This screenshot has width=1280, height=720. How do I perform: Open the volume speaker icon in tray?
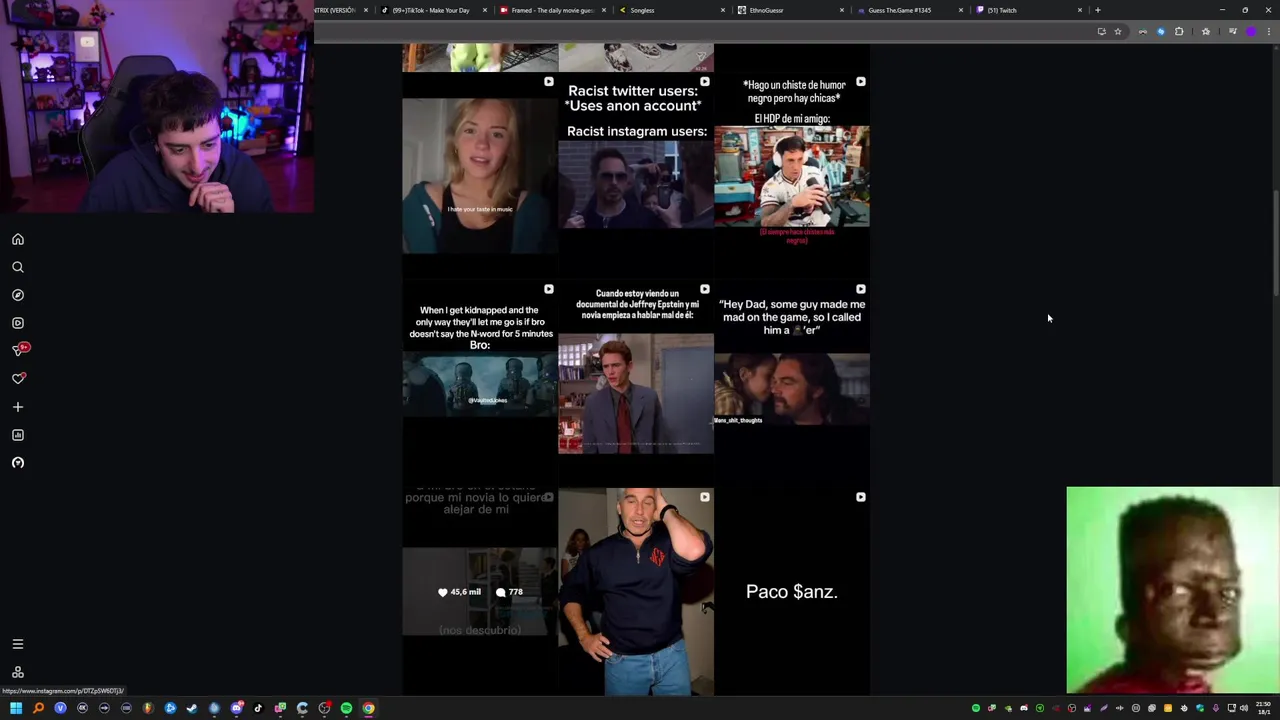pos(1244,708)
